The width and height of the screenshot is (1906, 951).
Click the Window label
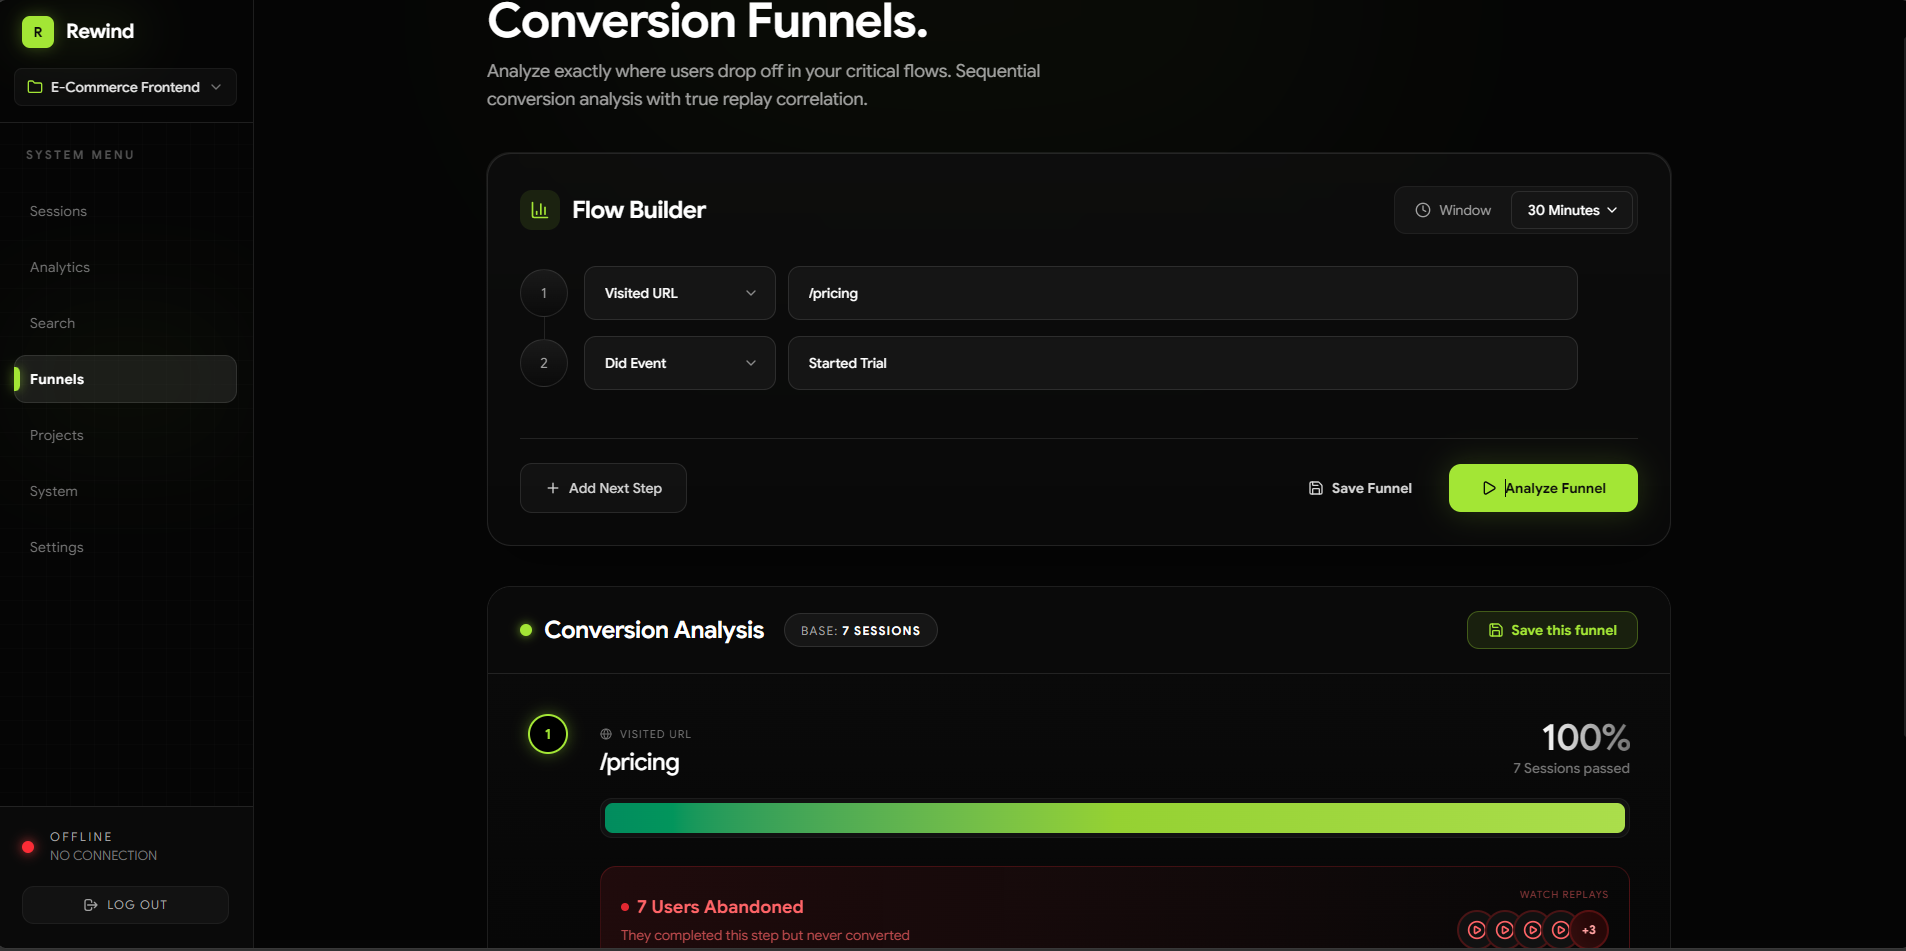[x=1465, y=210]
